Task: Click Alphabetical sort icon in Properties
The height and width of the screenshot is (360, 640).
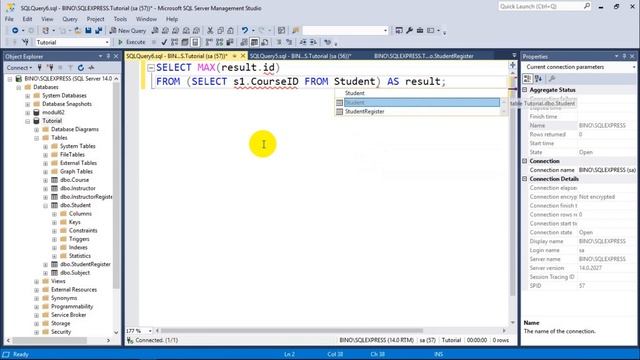Action: 538,78
